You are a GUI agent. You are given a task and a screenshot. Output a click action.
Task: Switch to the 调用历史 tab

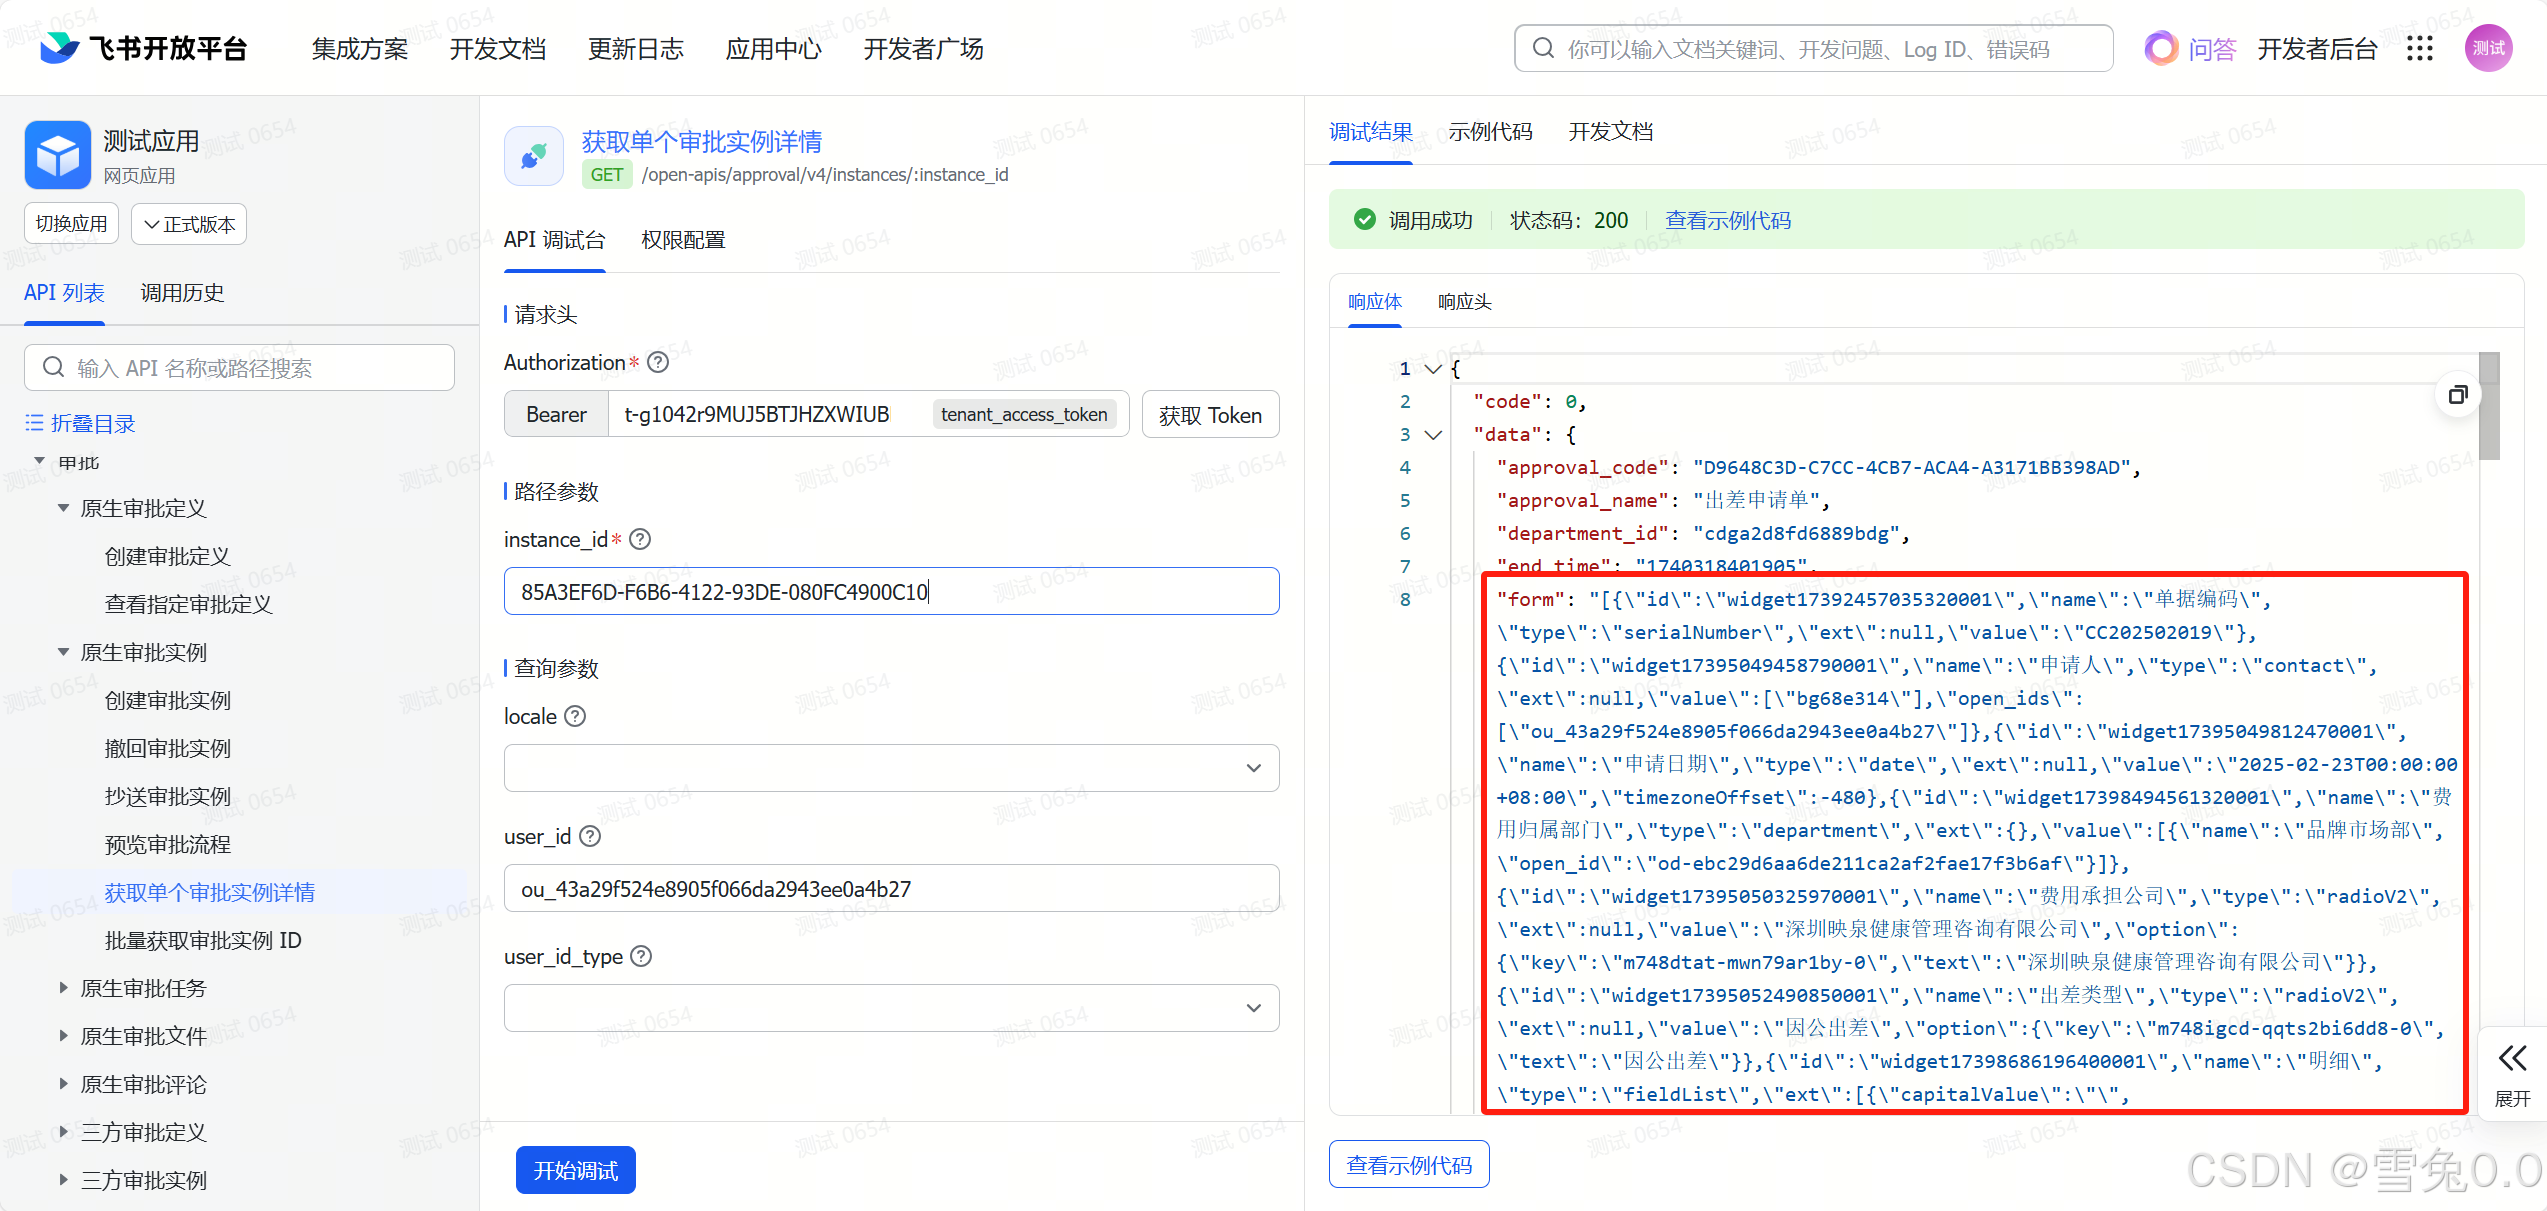(182, 293)
